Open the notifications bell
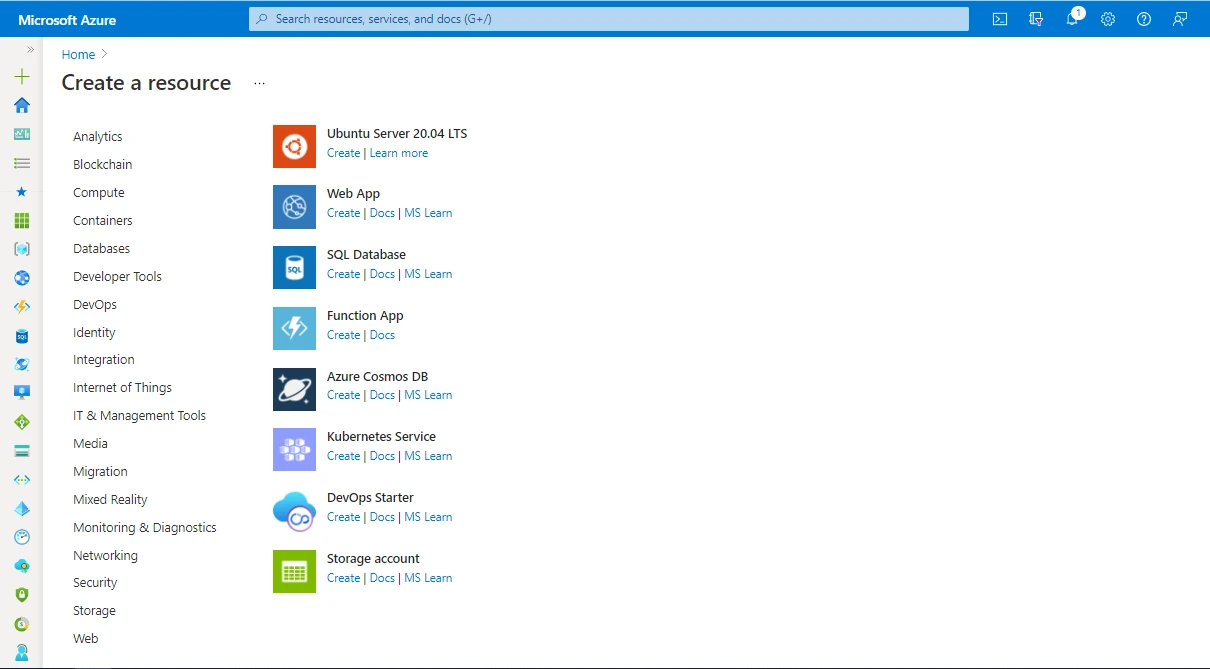The width and height of the screenshot is (1210, 669). point(1072,19)
